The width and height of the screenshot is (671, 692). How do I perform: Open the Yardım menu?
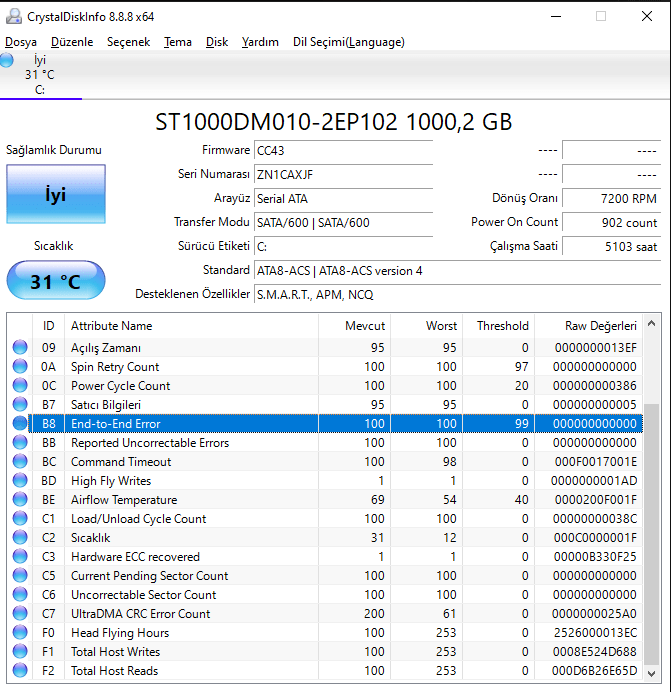pos(260,42)
